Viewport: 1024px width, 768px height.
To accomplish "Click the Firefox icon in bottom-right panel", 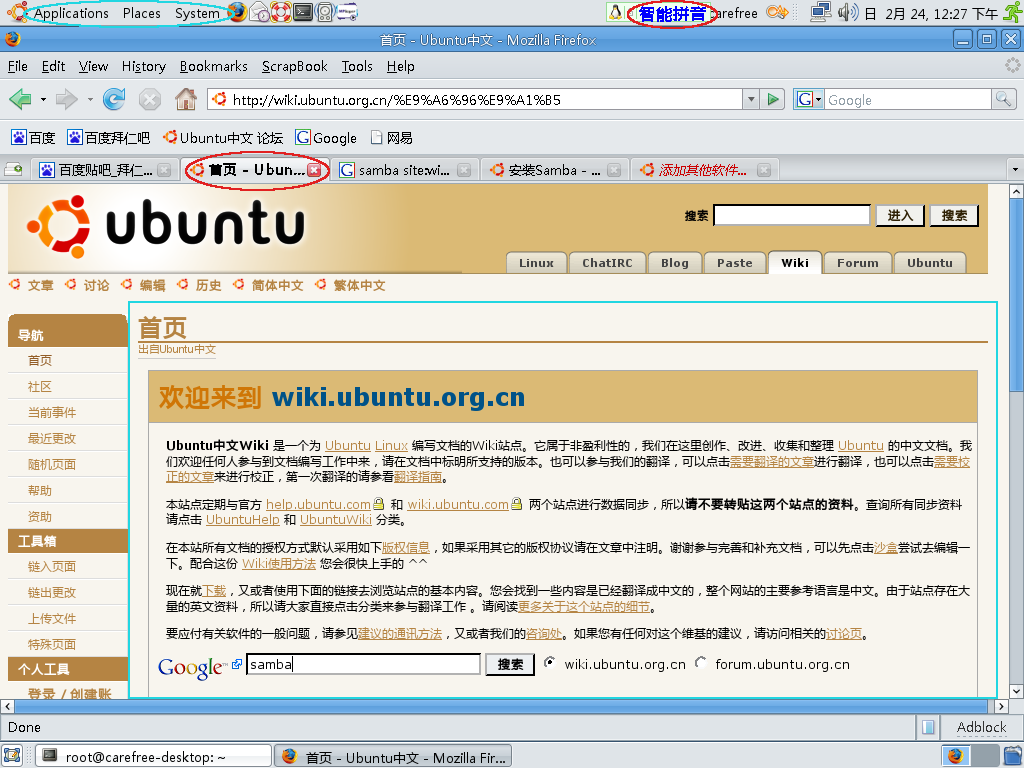I will point(955,756).
